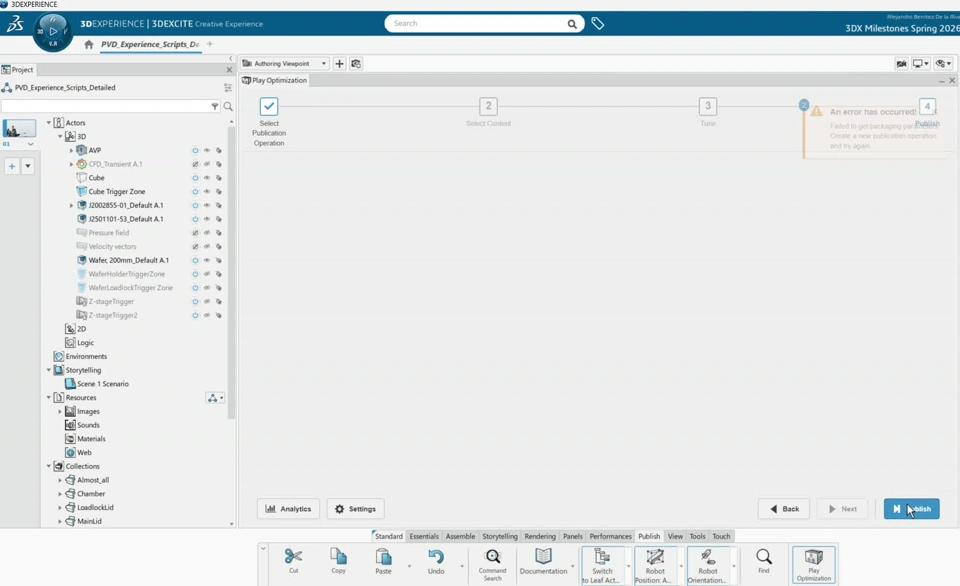Click the Cut scissors icon

[x=293, y=557]
